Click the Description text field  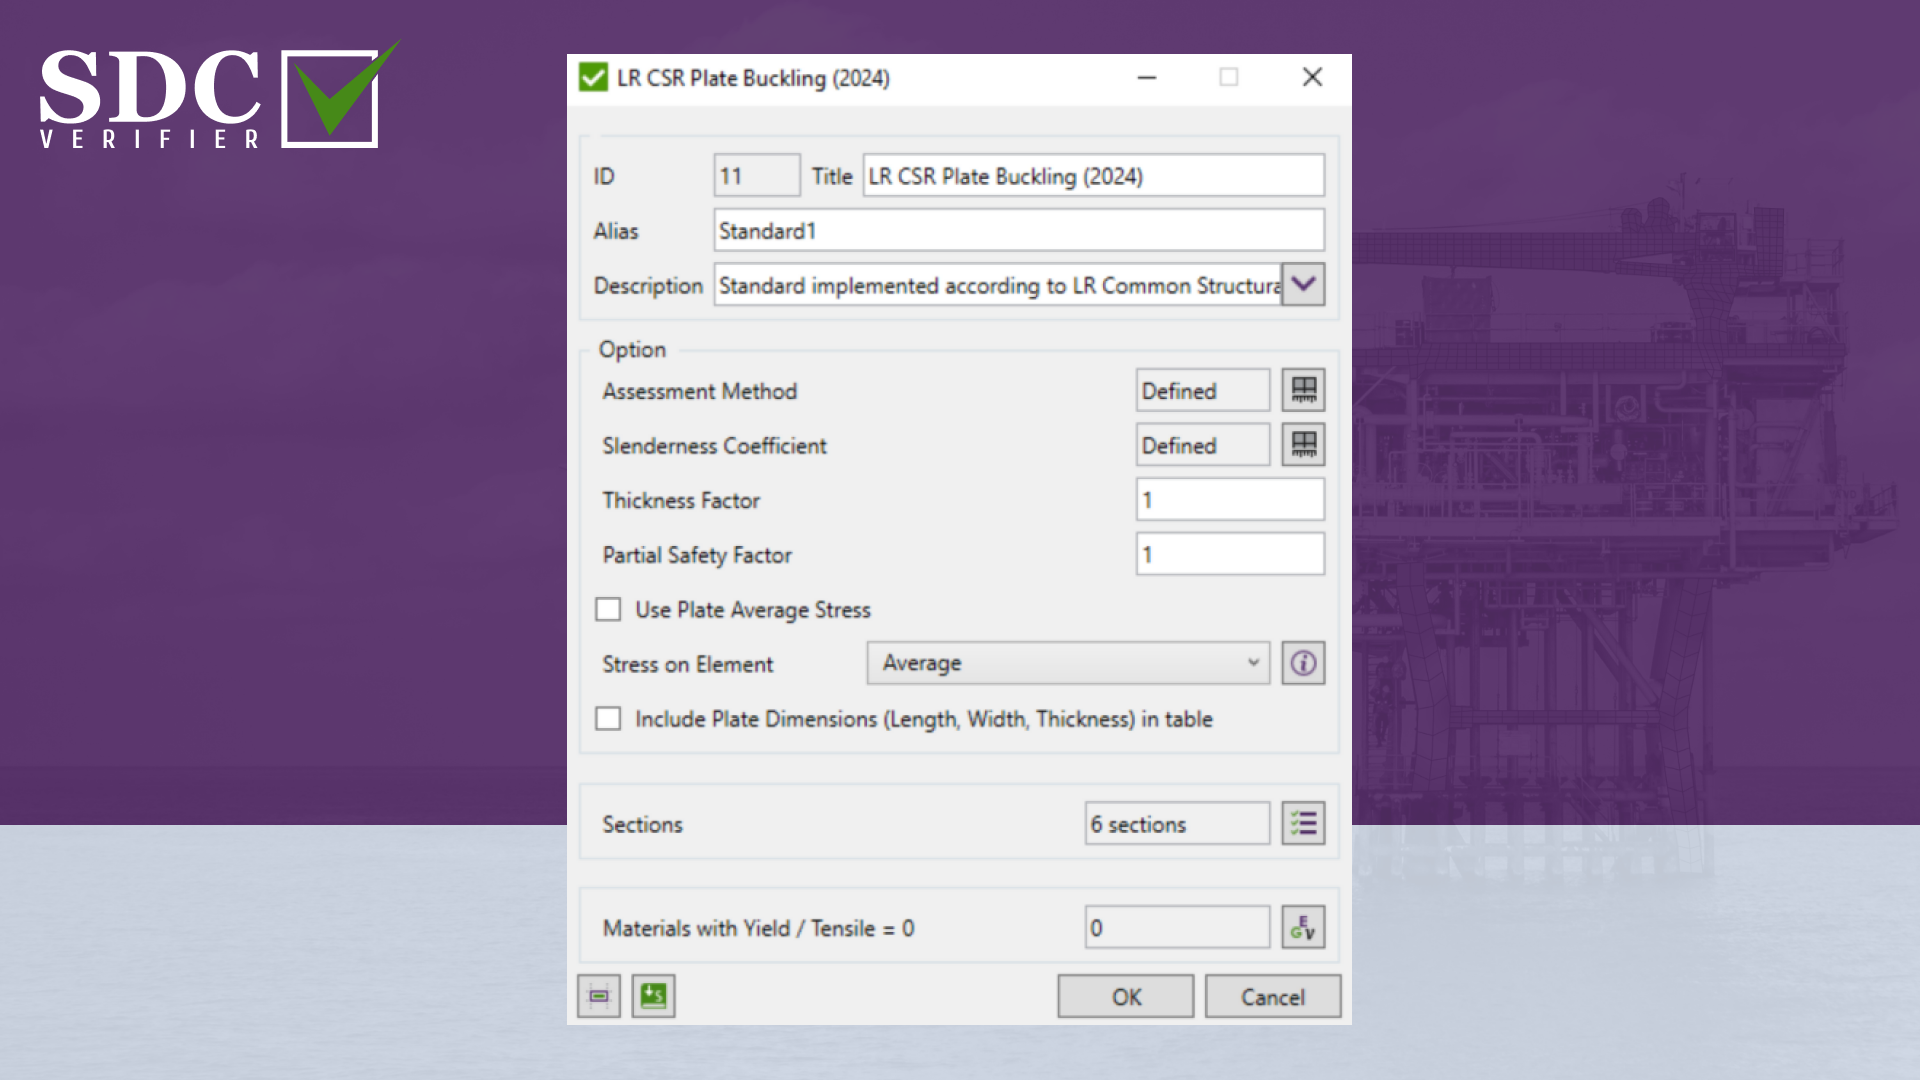(x=998, y=285)
